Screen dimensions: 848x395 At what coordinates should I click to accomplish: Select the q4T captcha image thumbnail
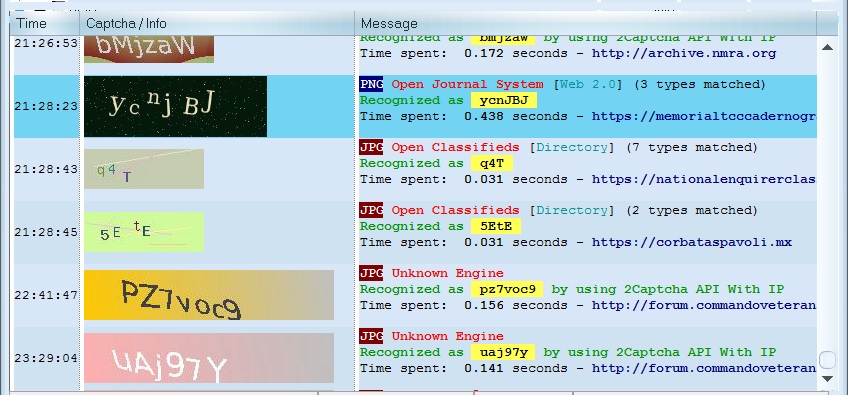(144, 169)
